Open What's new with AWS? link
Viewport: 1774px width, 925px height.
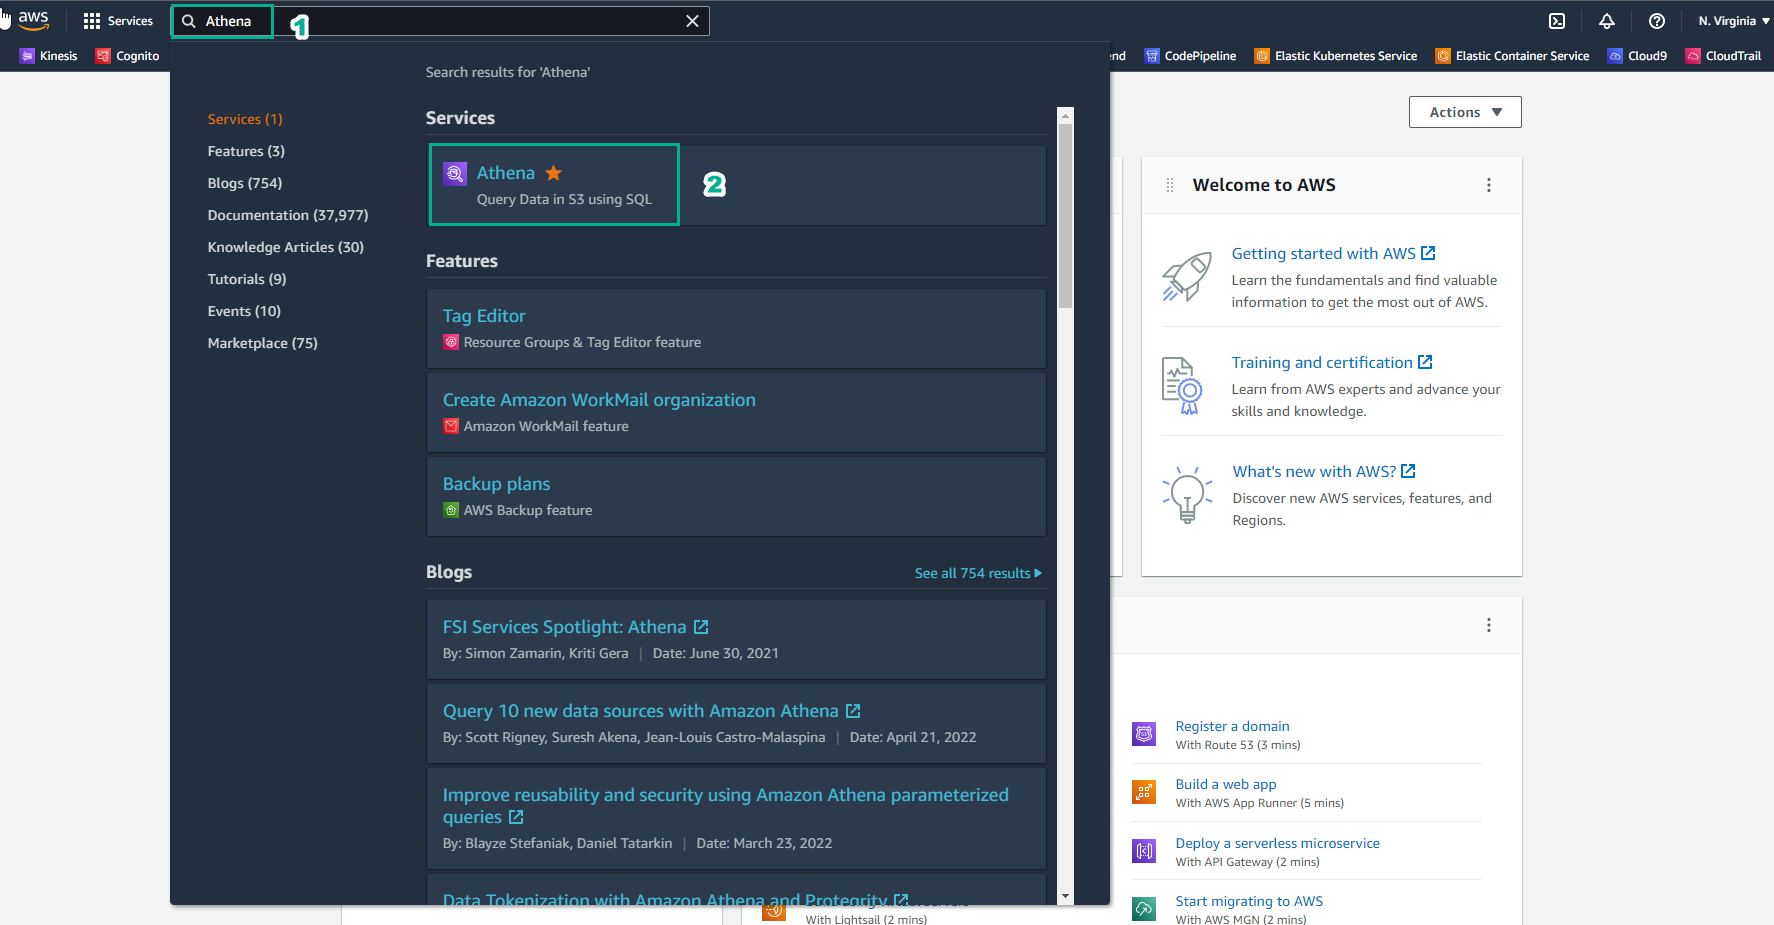point(1324,472)
